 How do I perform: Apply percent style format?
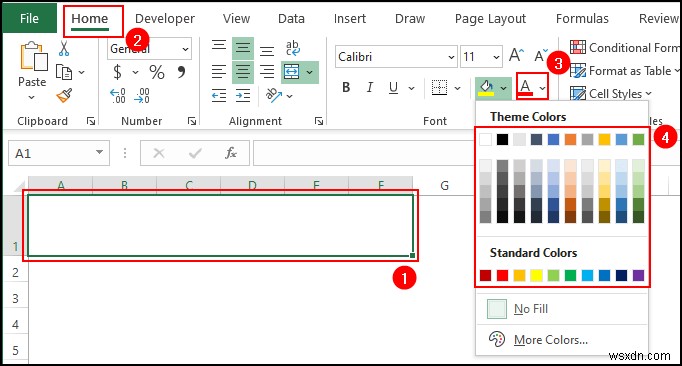click(x=157, y=72)
